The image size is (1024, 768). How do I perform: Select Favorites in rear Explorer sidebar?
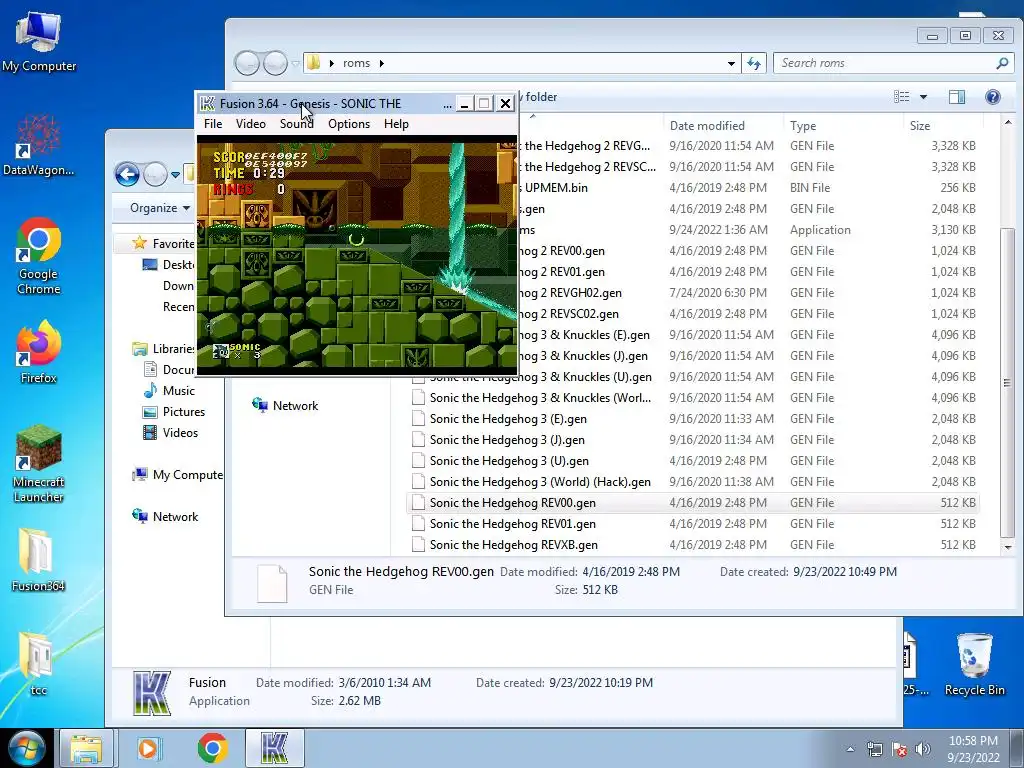pyautogui.click(x=163, y=244)
